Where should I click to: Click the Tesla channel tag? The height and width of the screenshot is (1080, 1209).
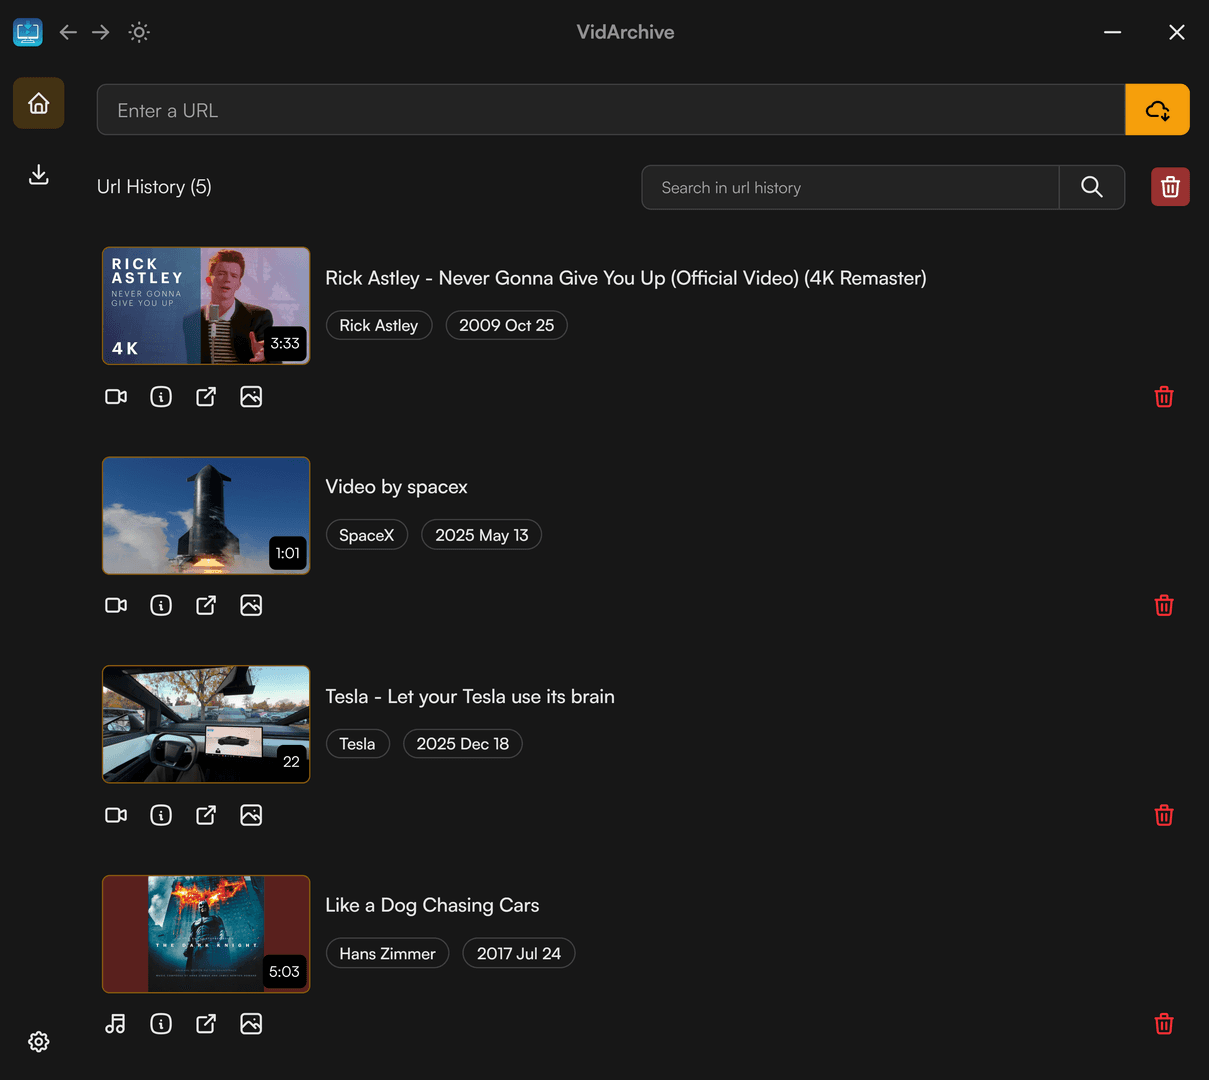[x=357, y=744]
